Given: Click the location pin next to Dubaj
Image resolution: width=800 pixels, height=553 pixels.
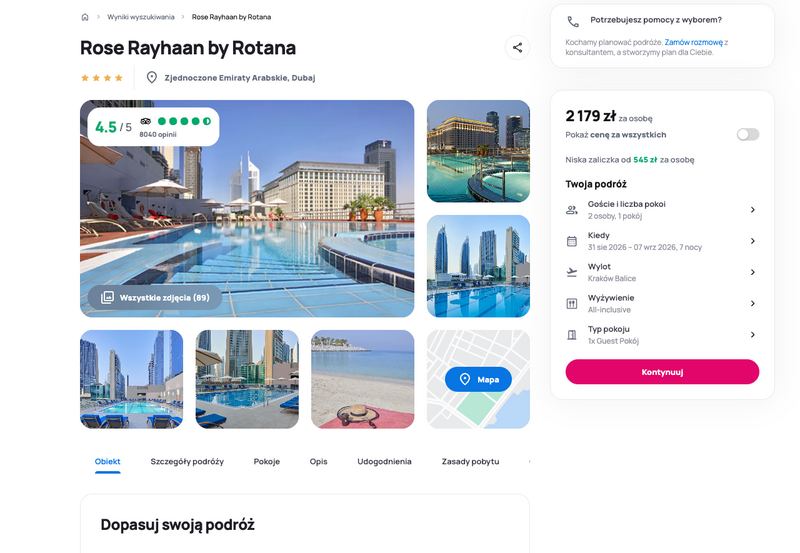Looking at the screenshot, I should 152,77.
